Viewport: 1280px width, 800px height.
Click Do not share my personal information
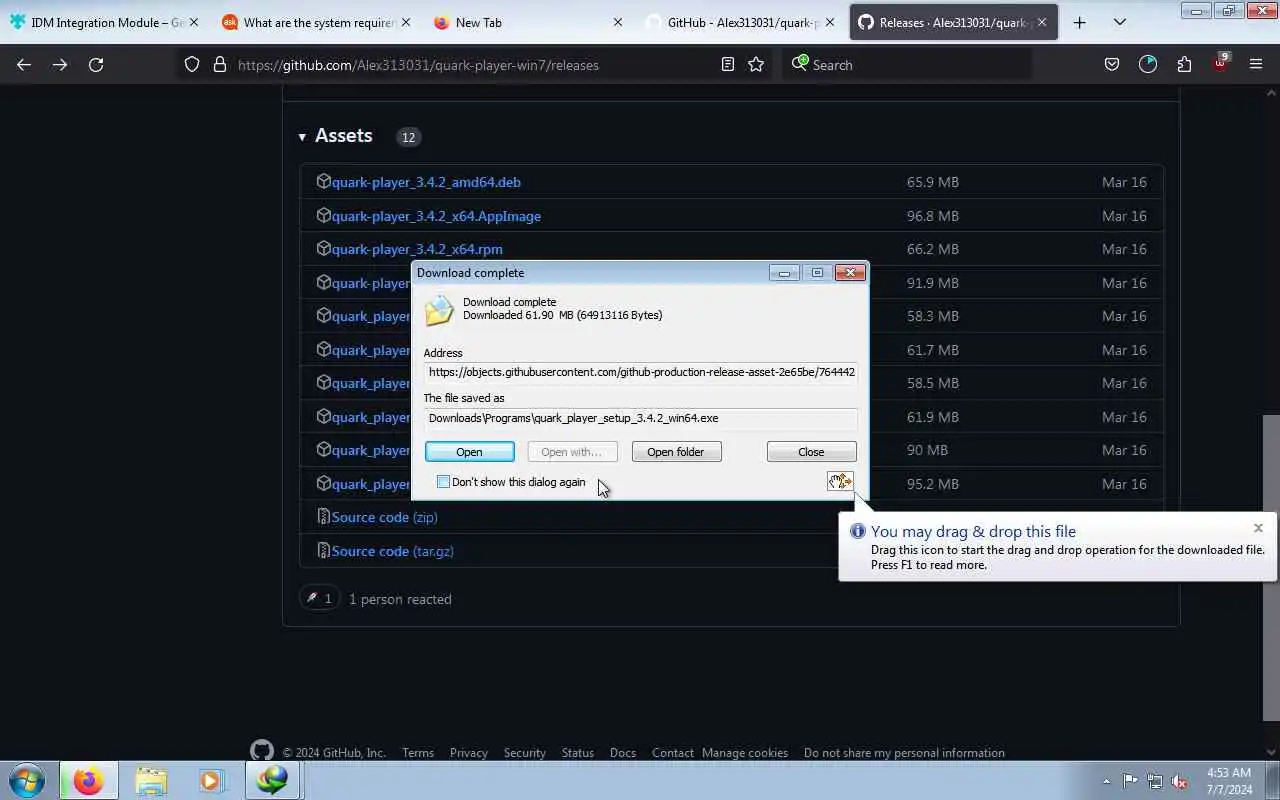pos(904,753)
